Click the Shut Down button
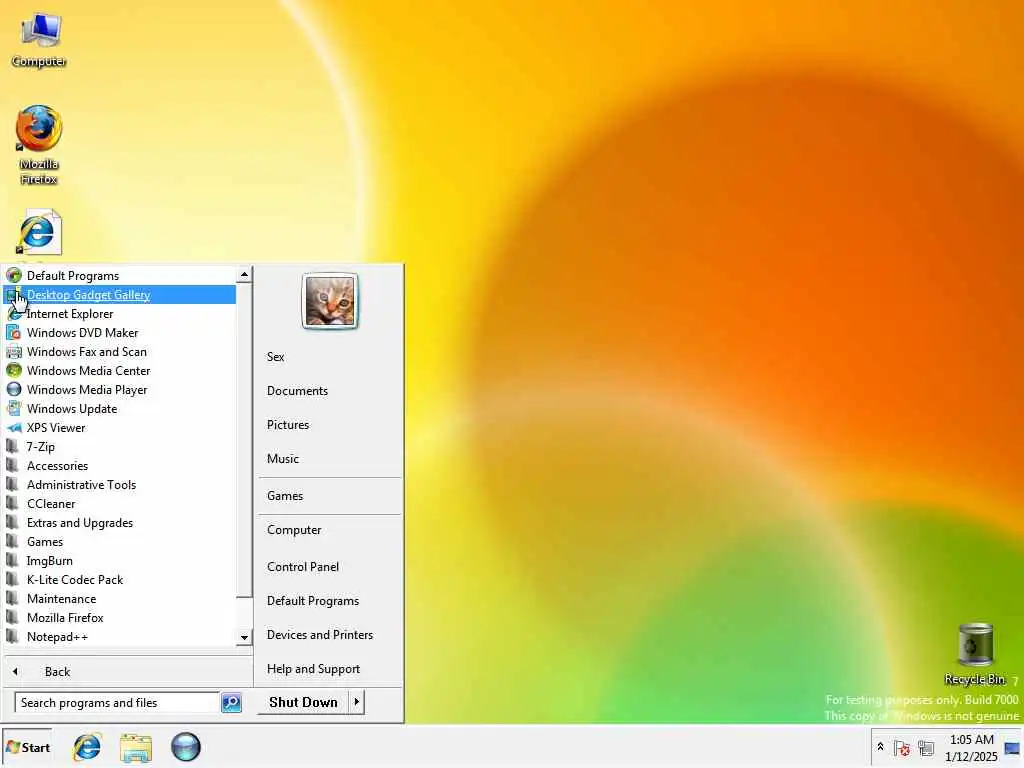The width and height of the screenshot is (1024, 768). [303, 702]
